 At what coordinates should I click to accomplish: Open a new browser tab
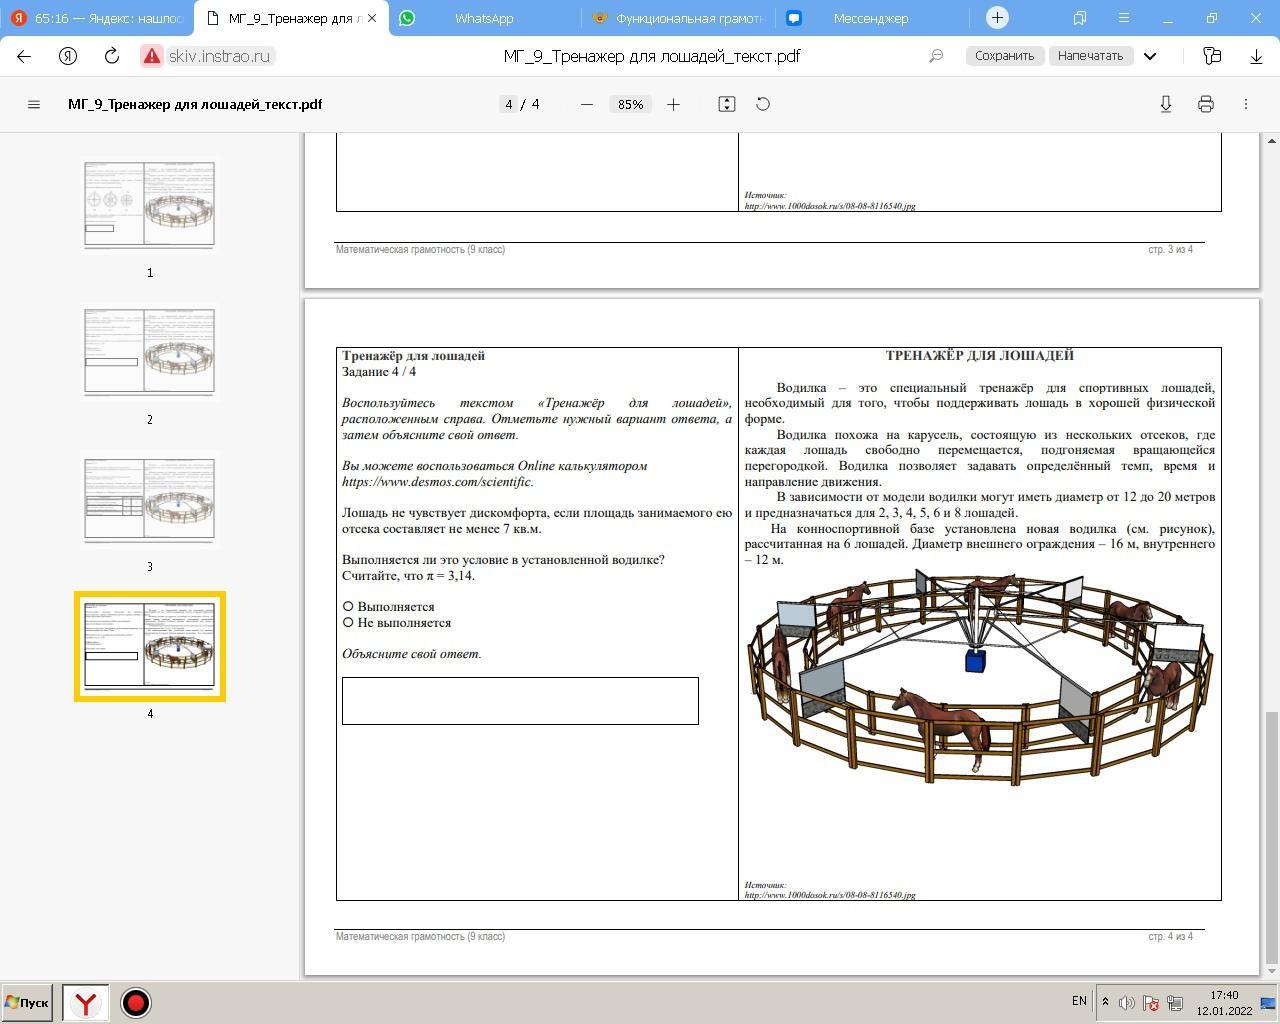tap(997, 18)
